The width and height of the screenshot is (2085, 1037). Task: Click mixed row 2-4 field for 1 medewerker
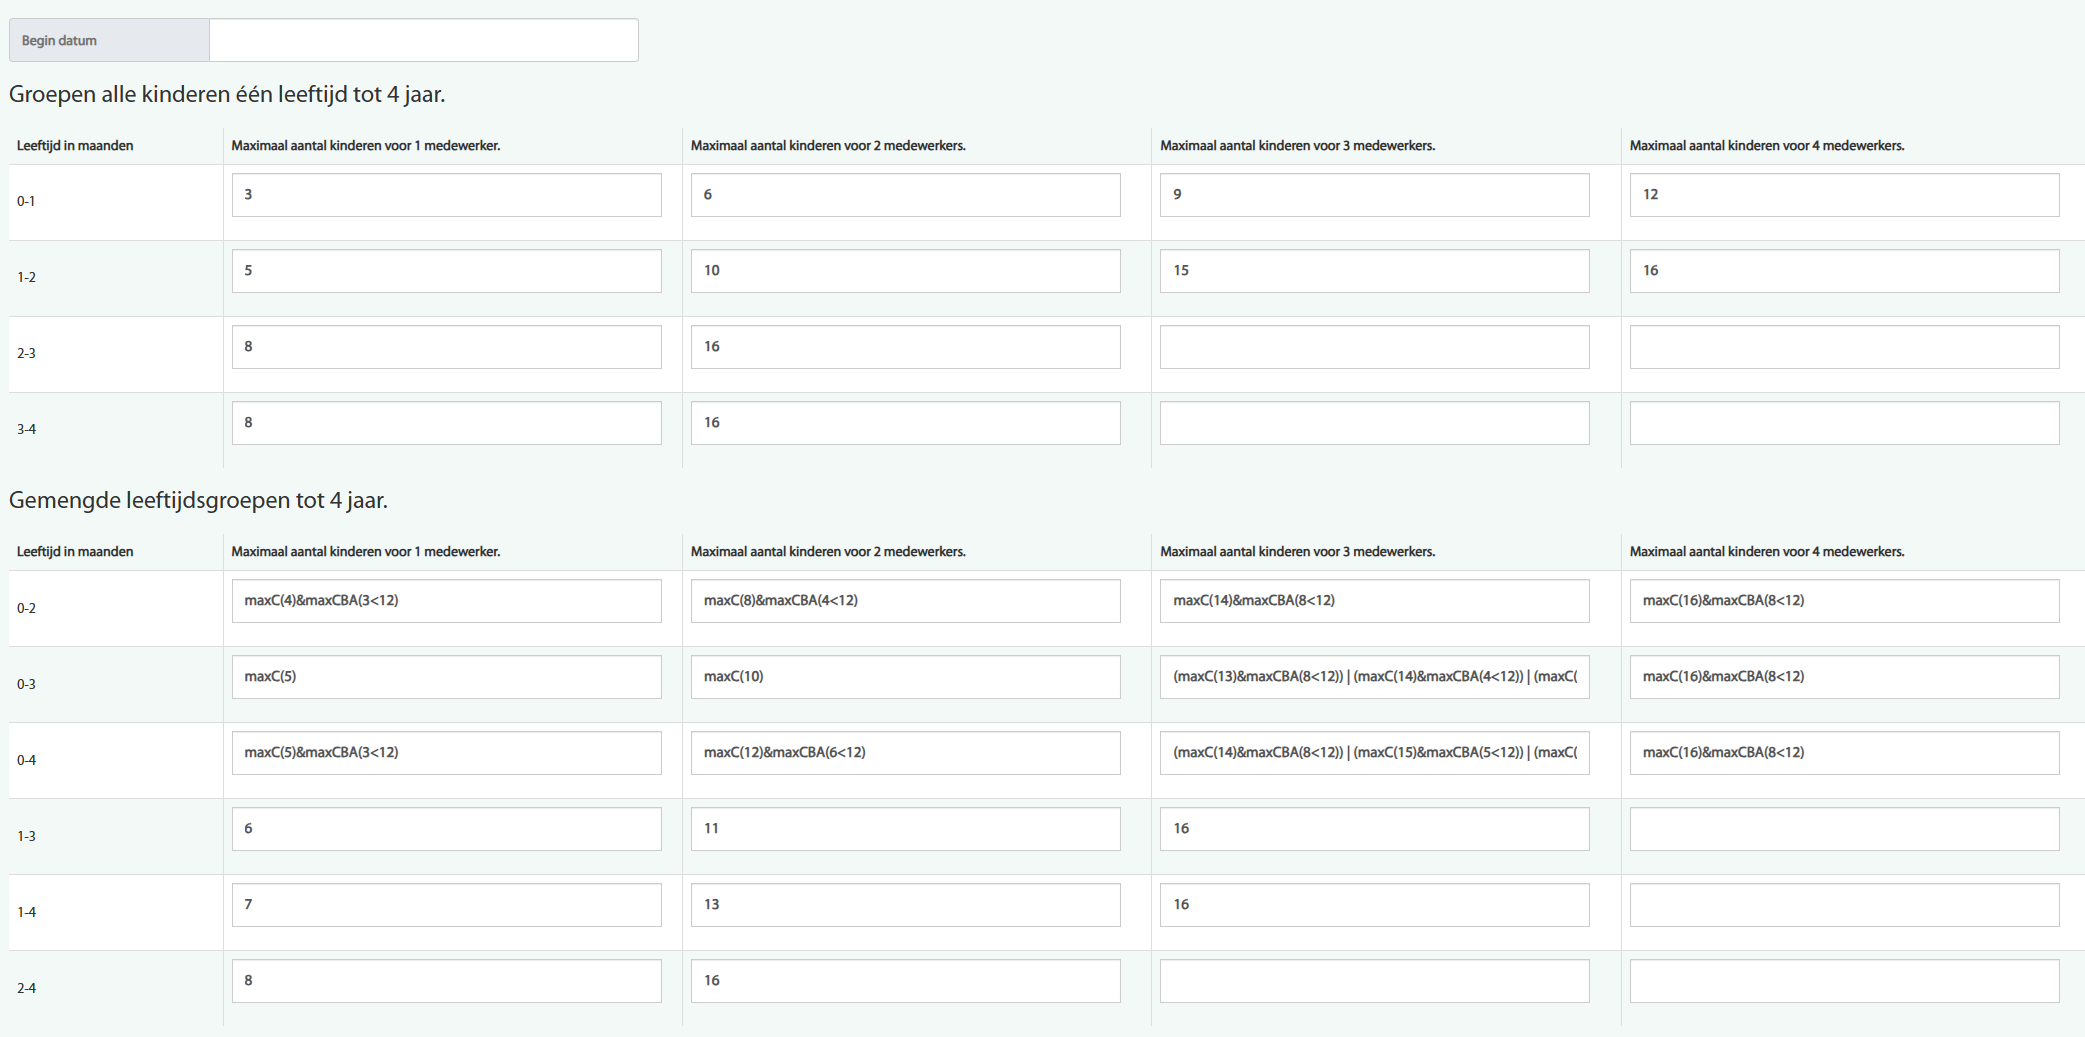tap(446, 981)
